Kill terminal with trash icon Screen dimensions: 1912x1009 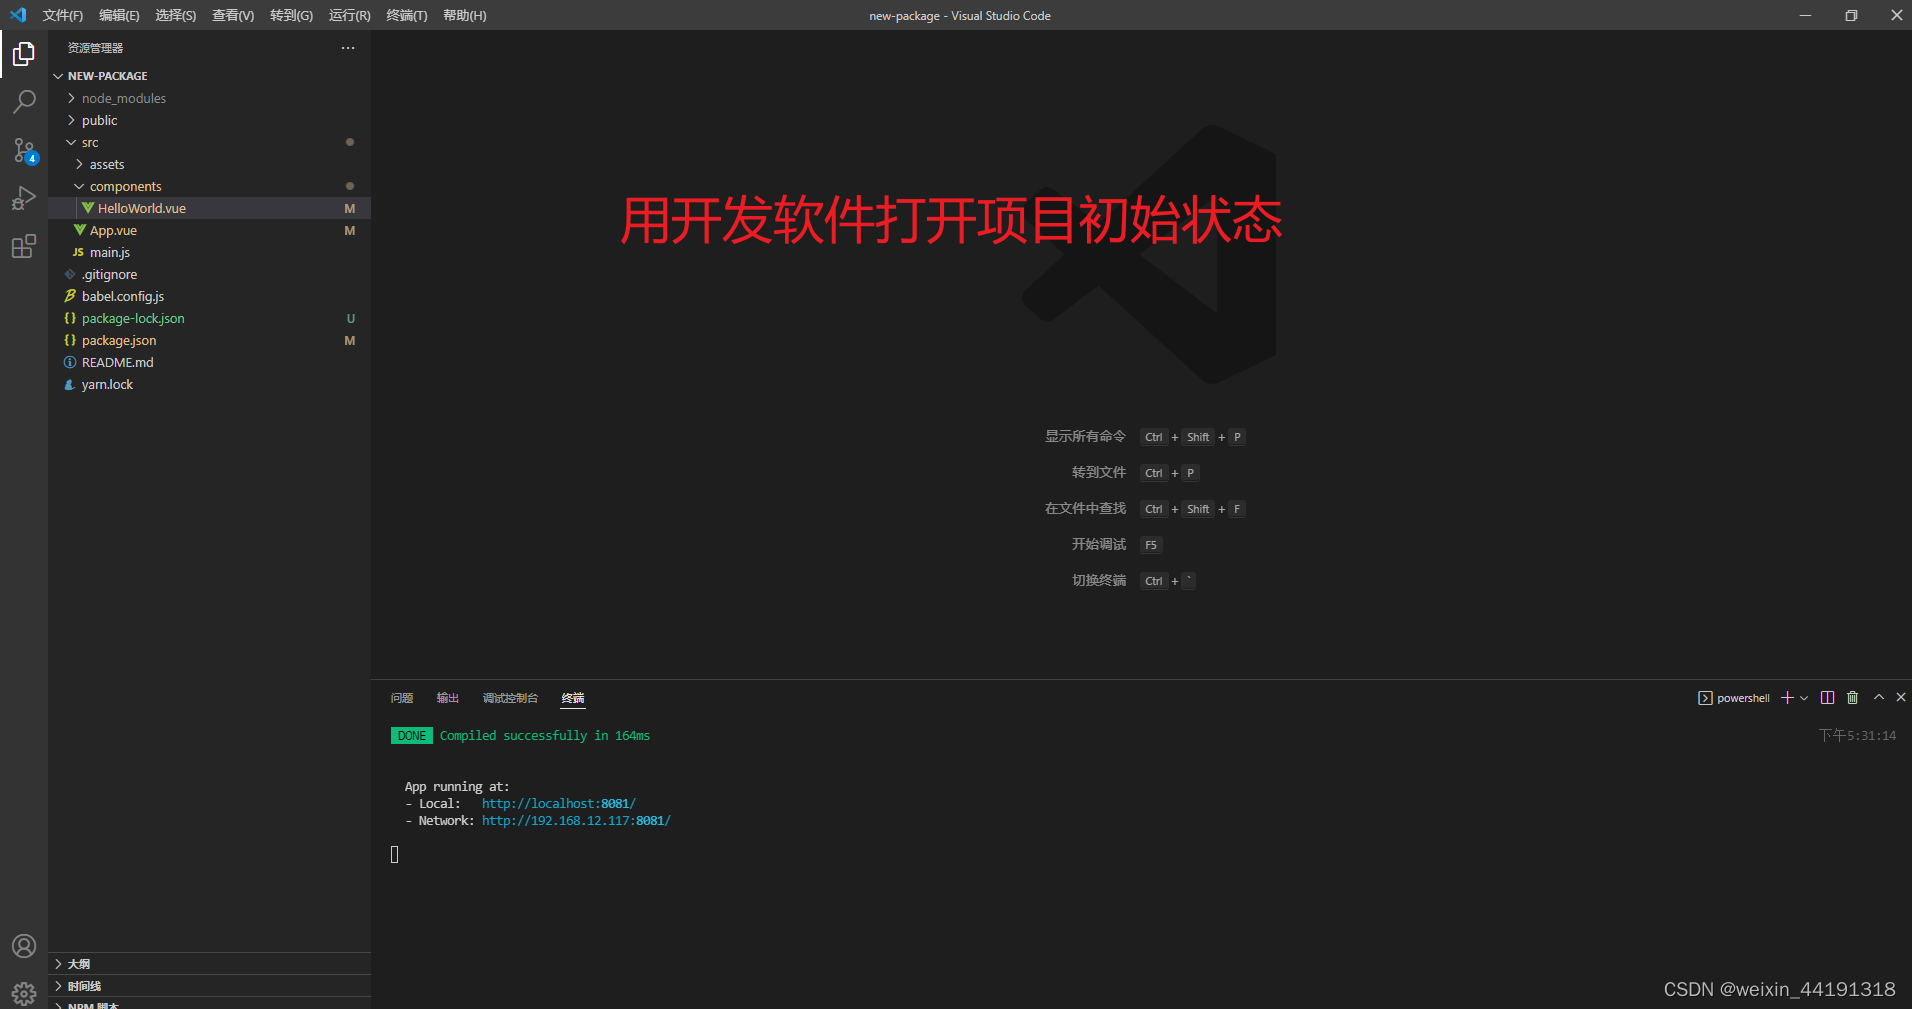1853,698
